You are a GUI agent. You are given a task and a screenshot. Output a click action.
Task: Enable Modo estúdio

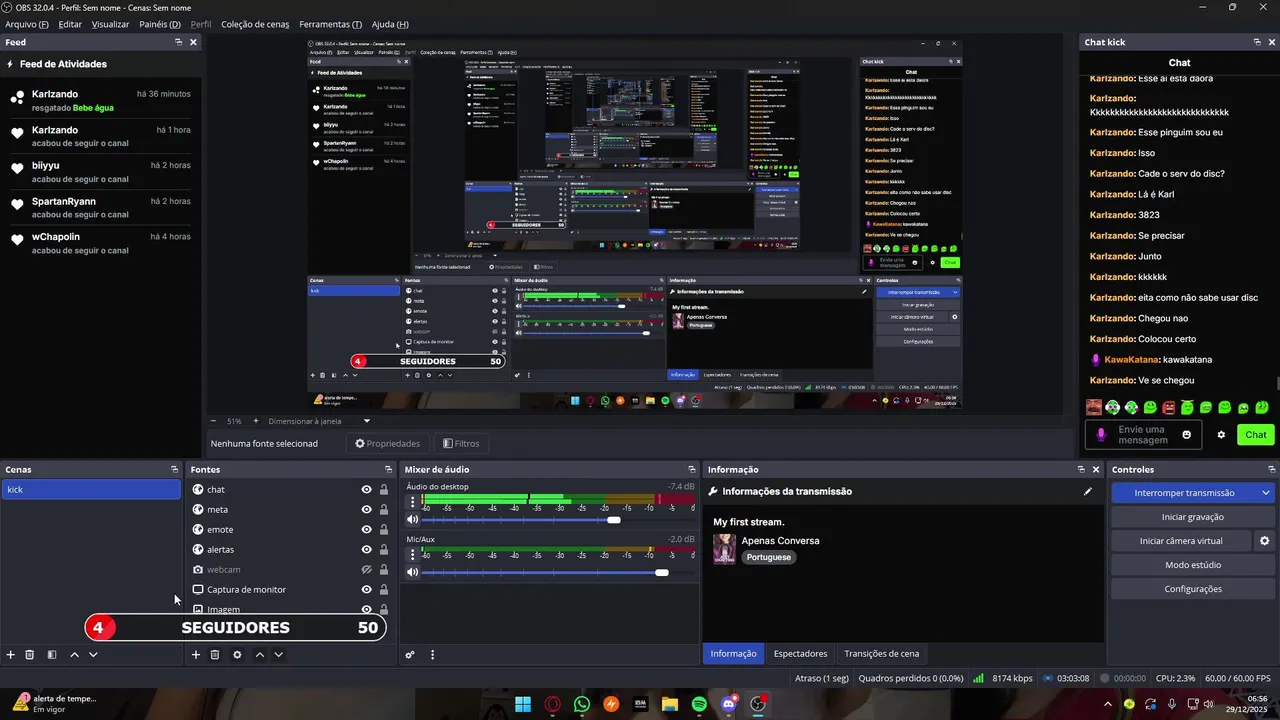(x=1192, y=565)
